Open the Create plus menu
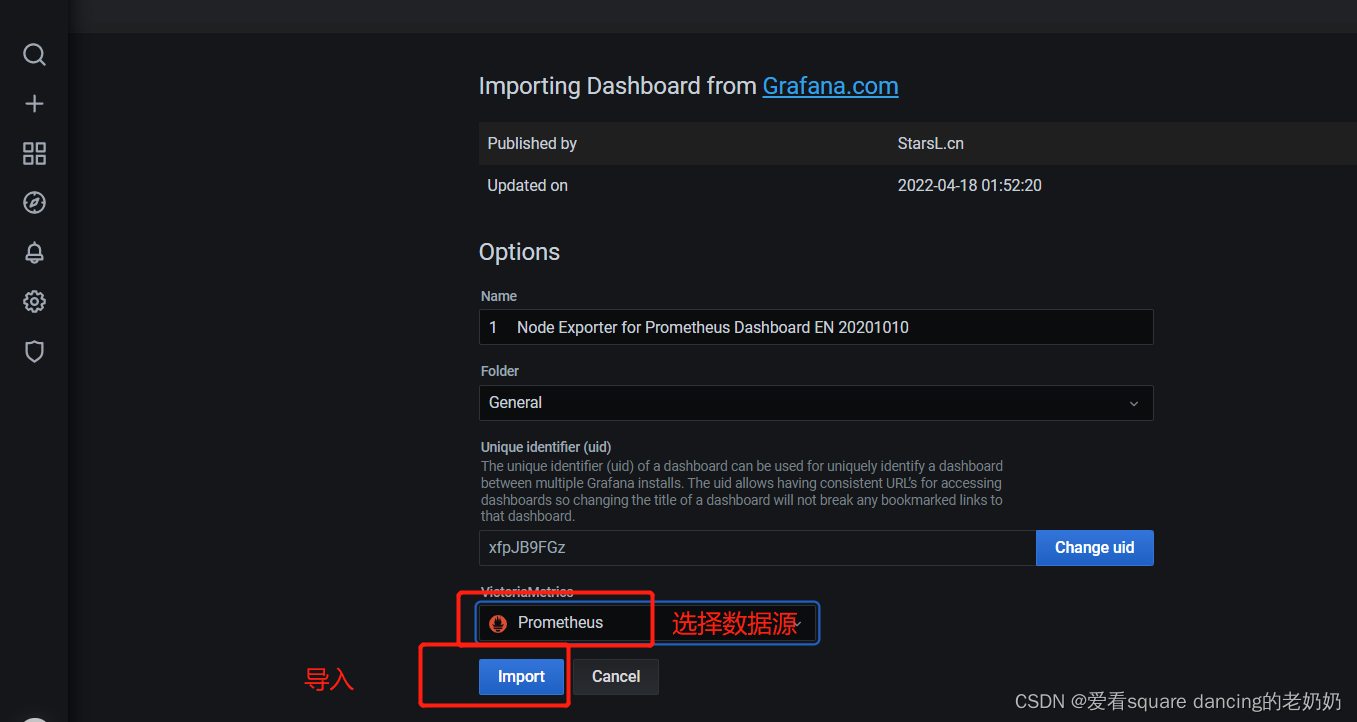 pyautogui.click(x=34, y=104)
